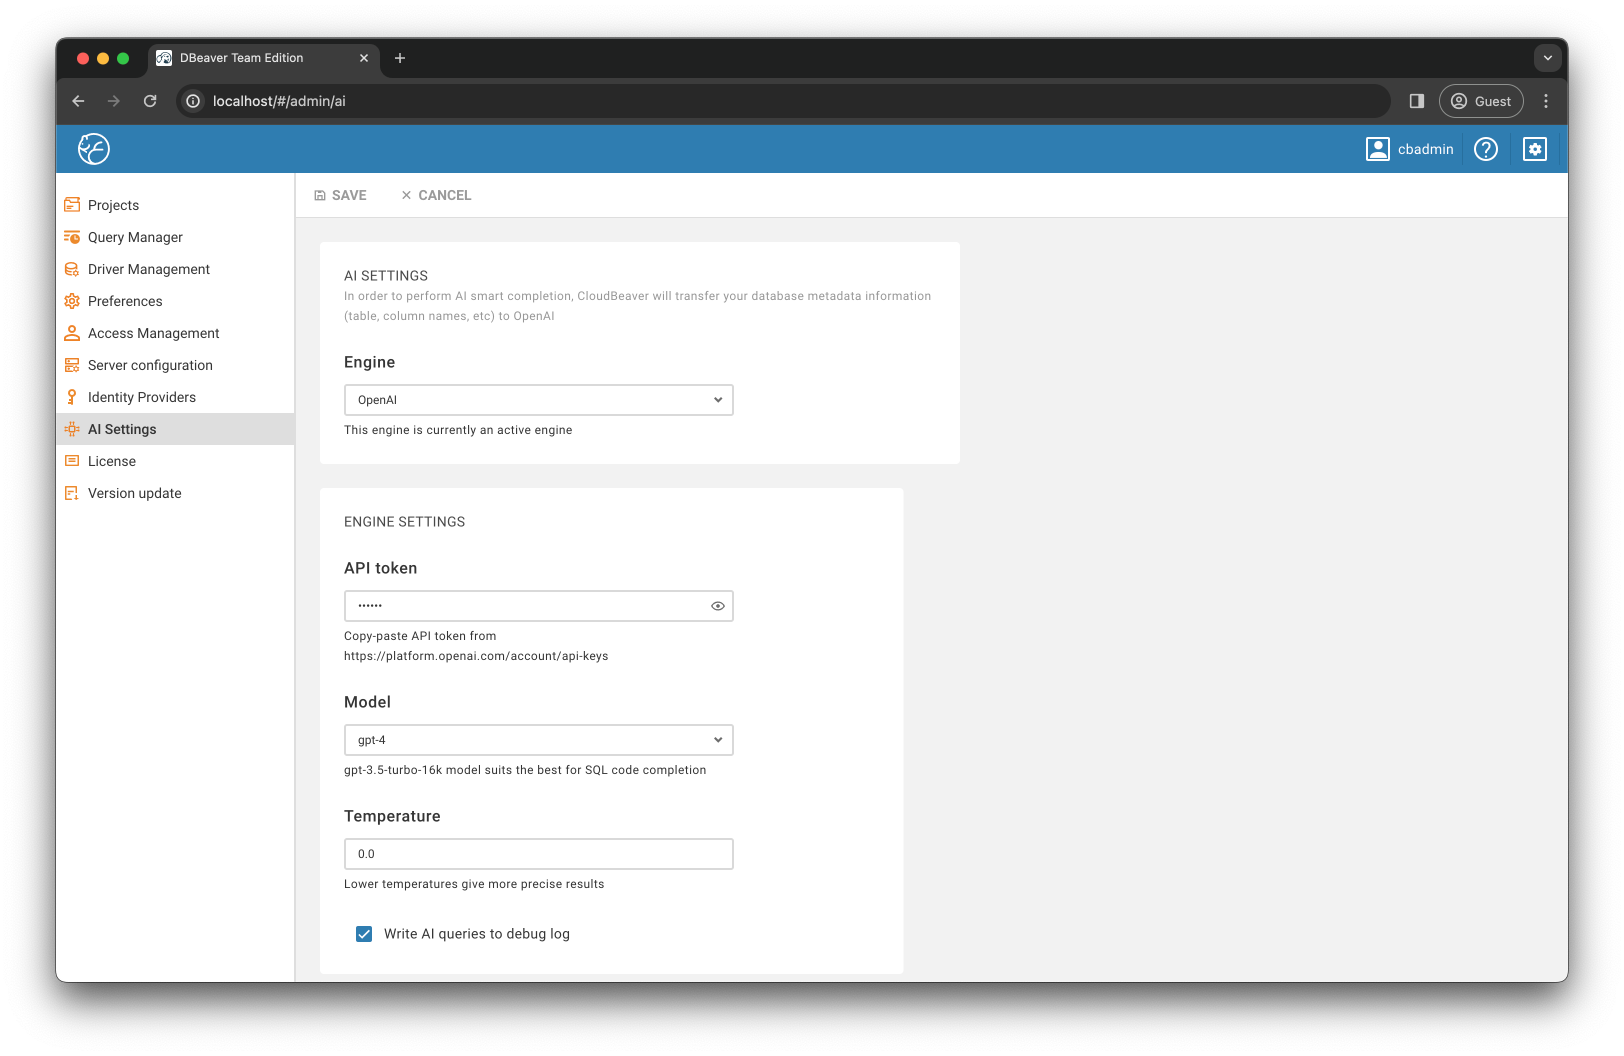Click the Projects sidebar icon
Screen dimensions: 1624x1056
72,205
